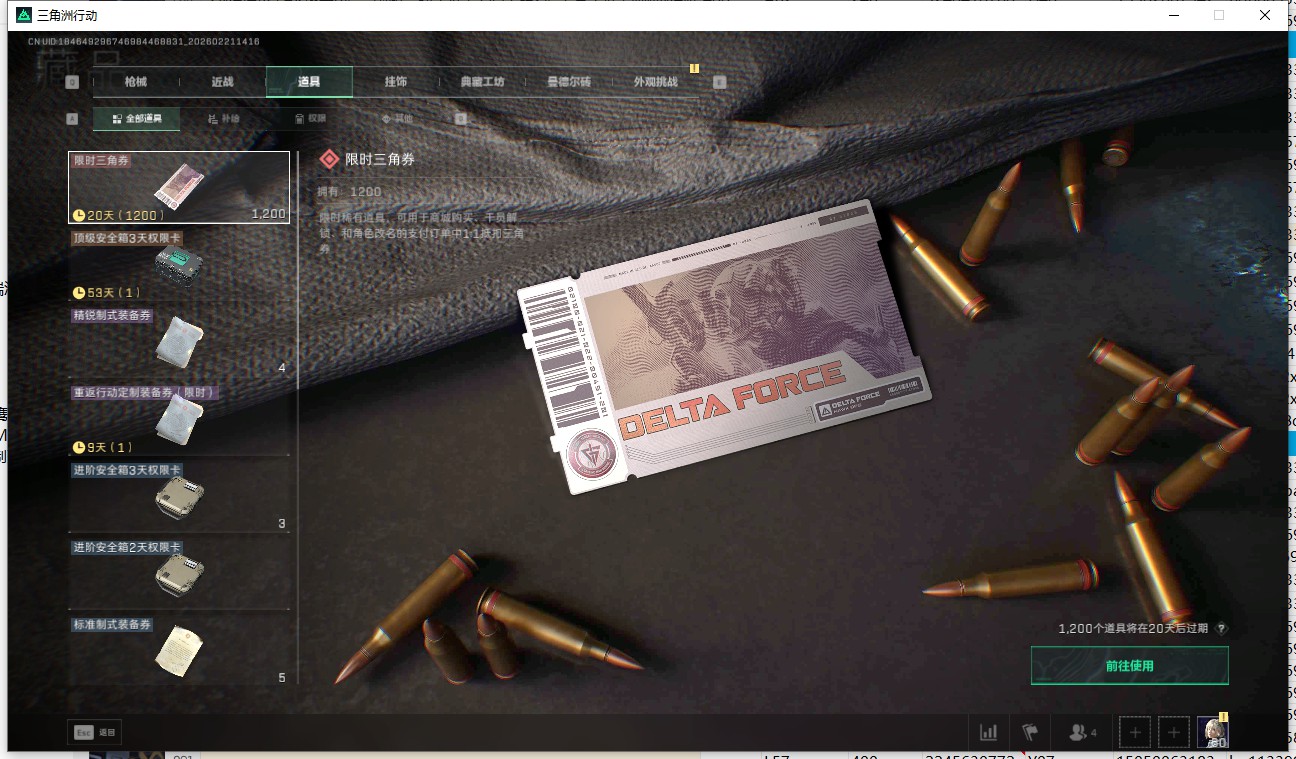Open the player avatar portrait
This screenshot has height=759, width=1296.
(1213, 732)
